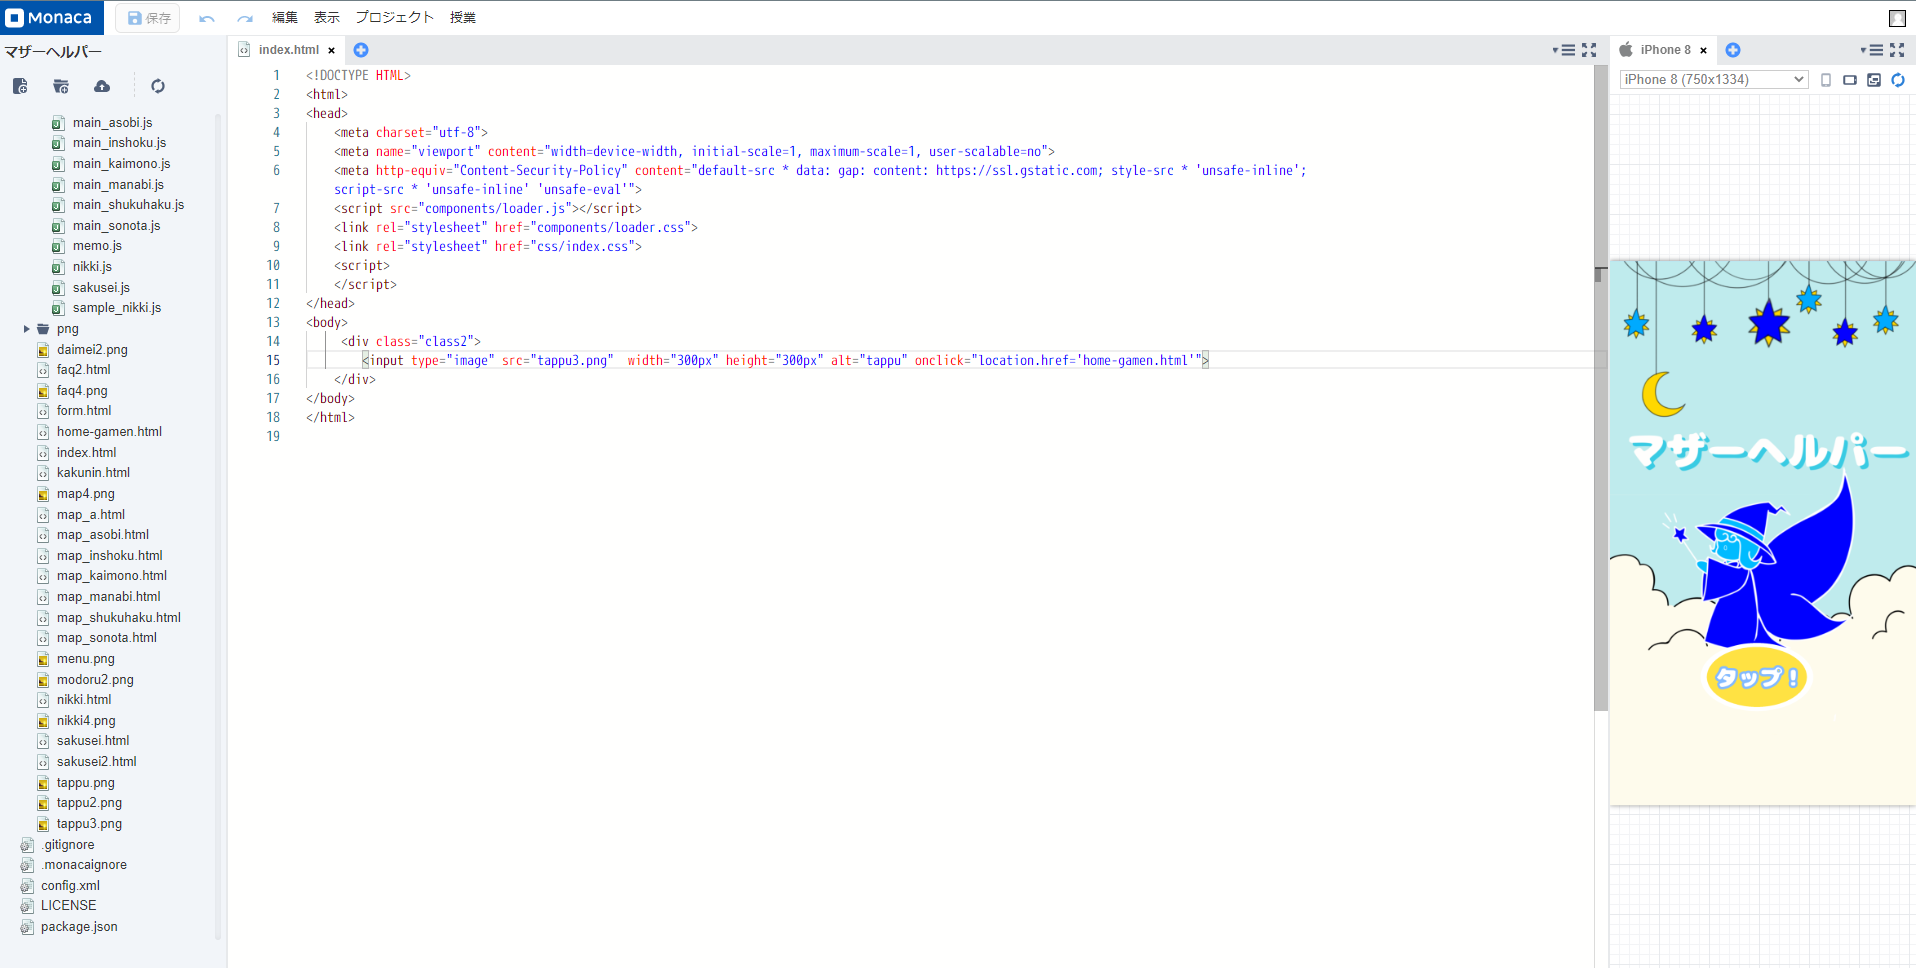The image size is (1916, 968).
Task: Open form.html in the file tree
Action: [x=84, y=411]
